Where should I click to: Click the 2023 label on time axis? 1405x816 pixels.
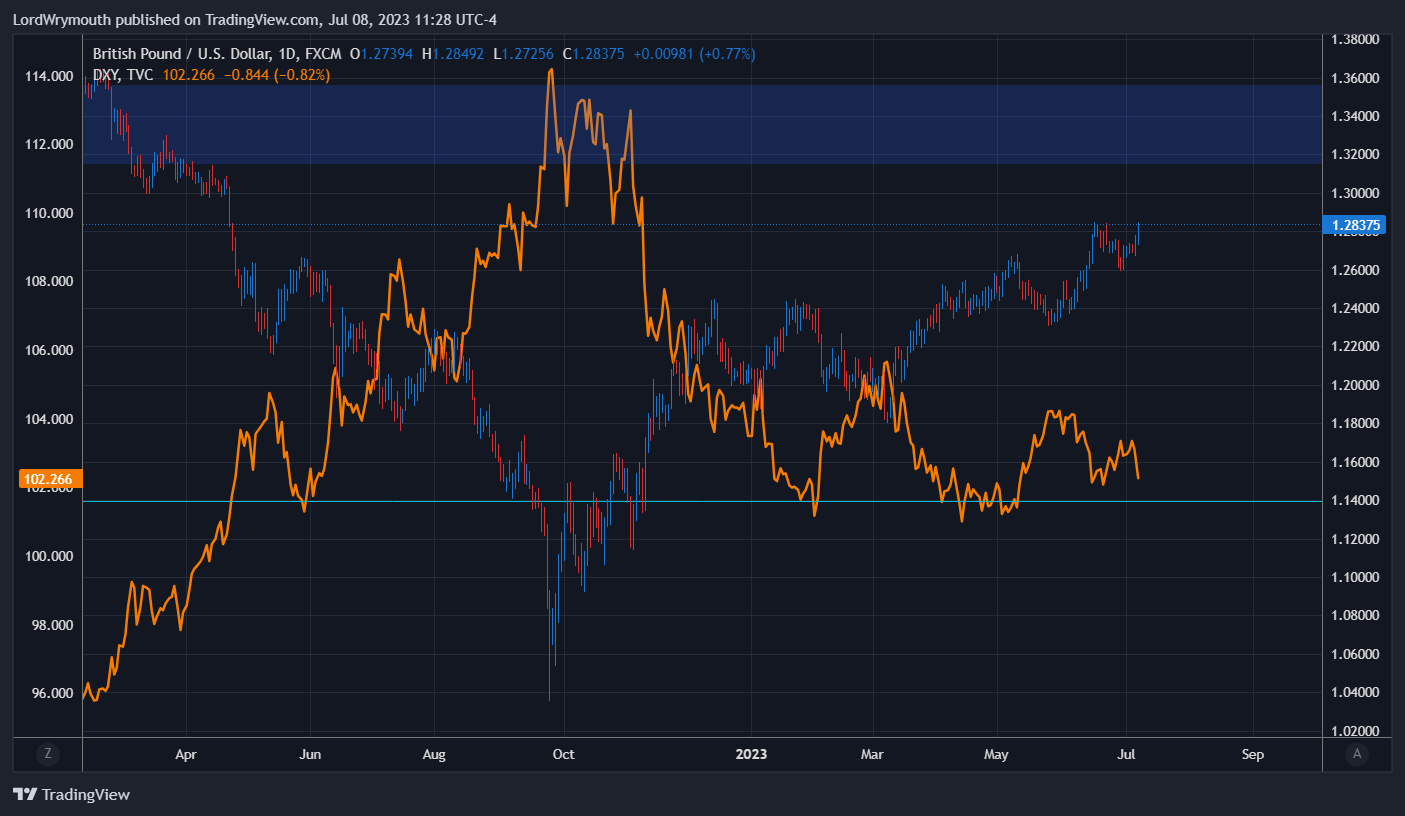[x=750, y=755]
